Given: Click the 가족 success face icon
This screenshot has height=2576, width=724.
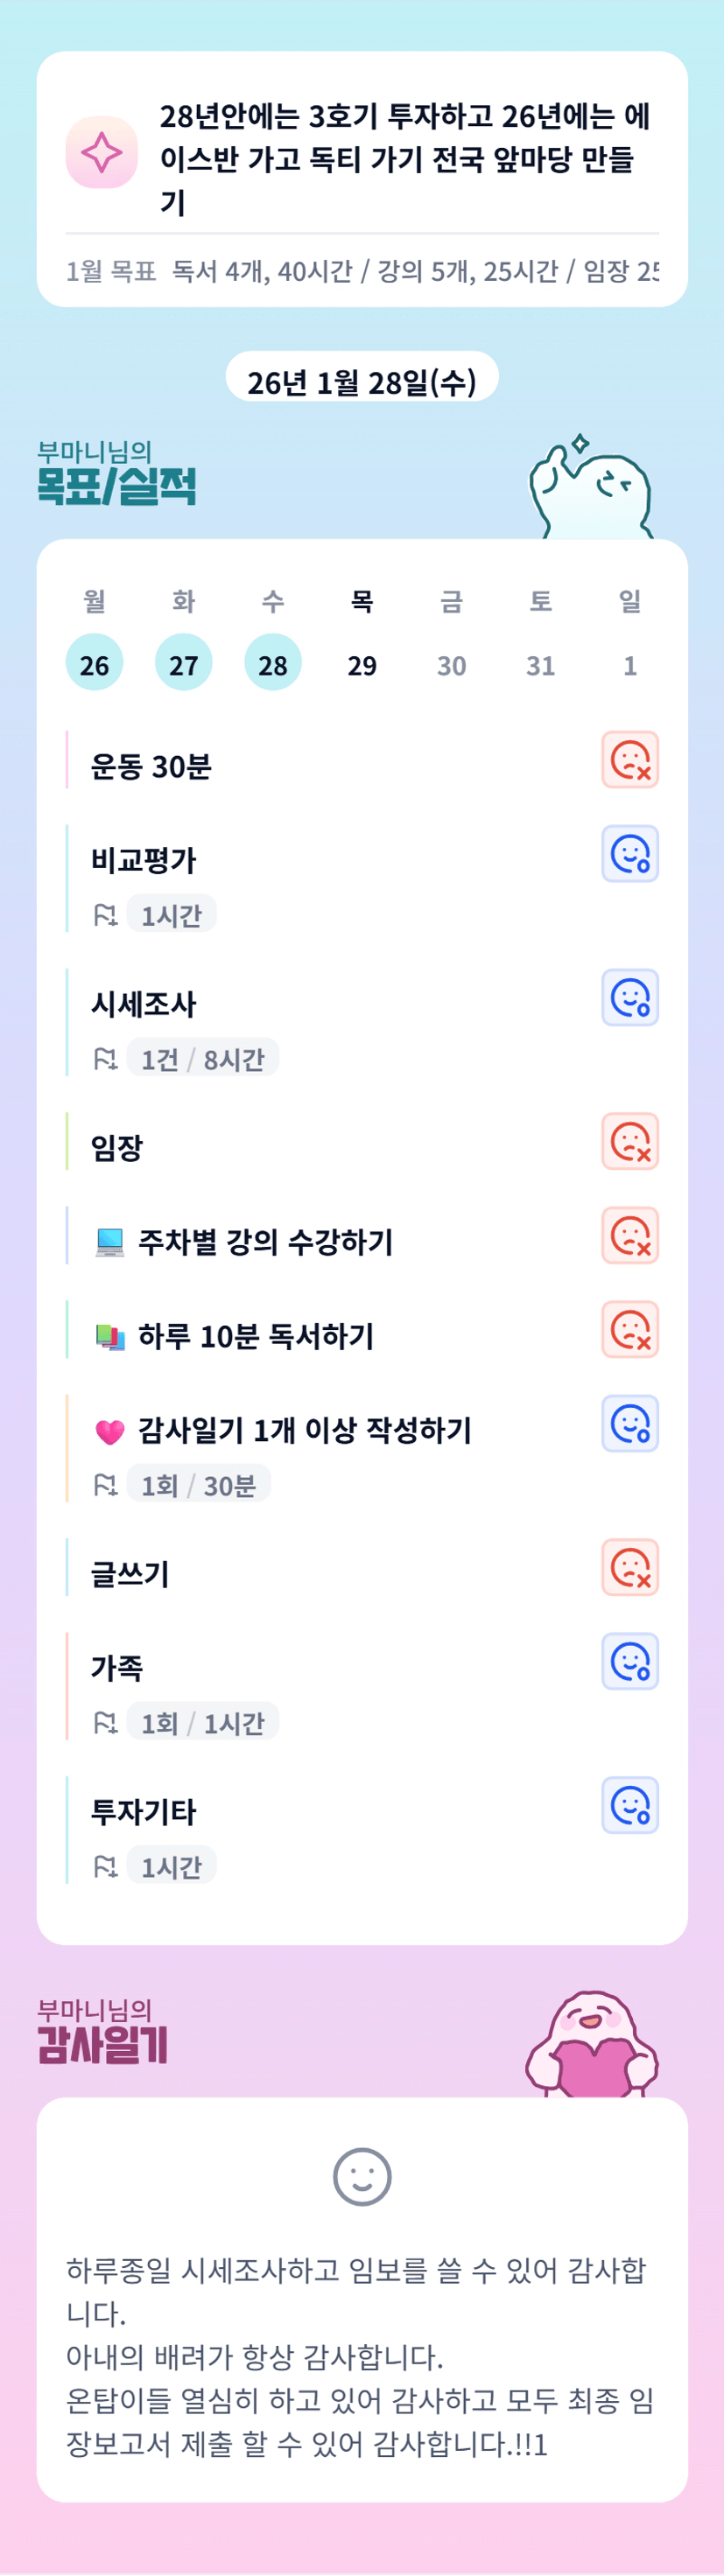Looking at the screenshot, I should coord(630,1662).
